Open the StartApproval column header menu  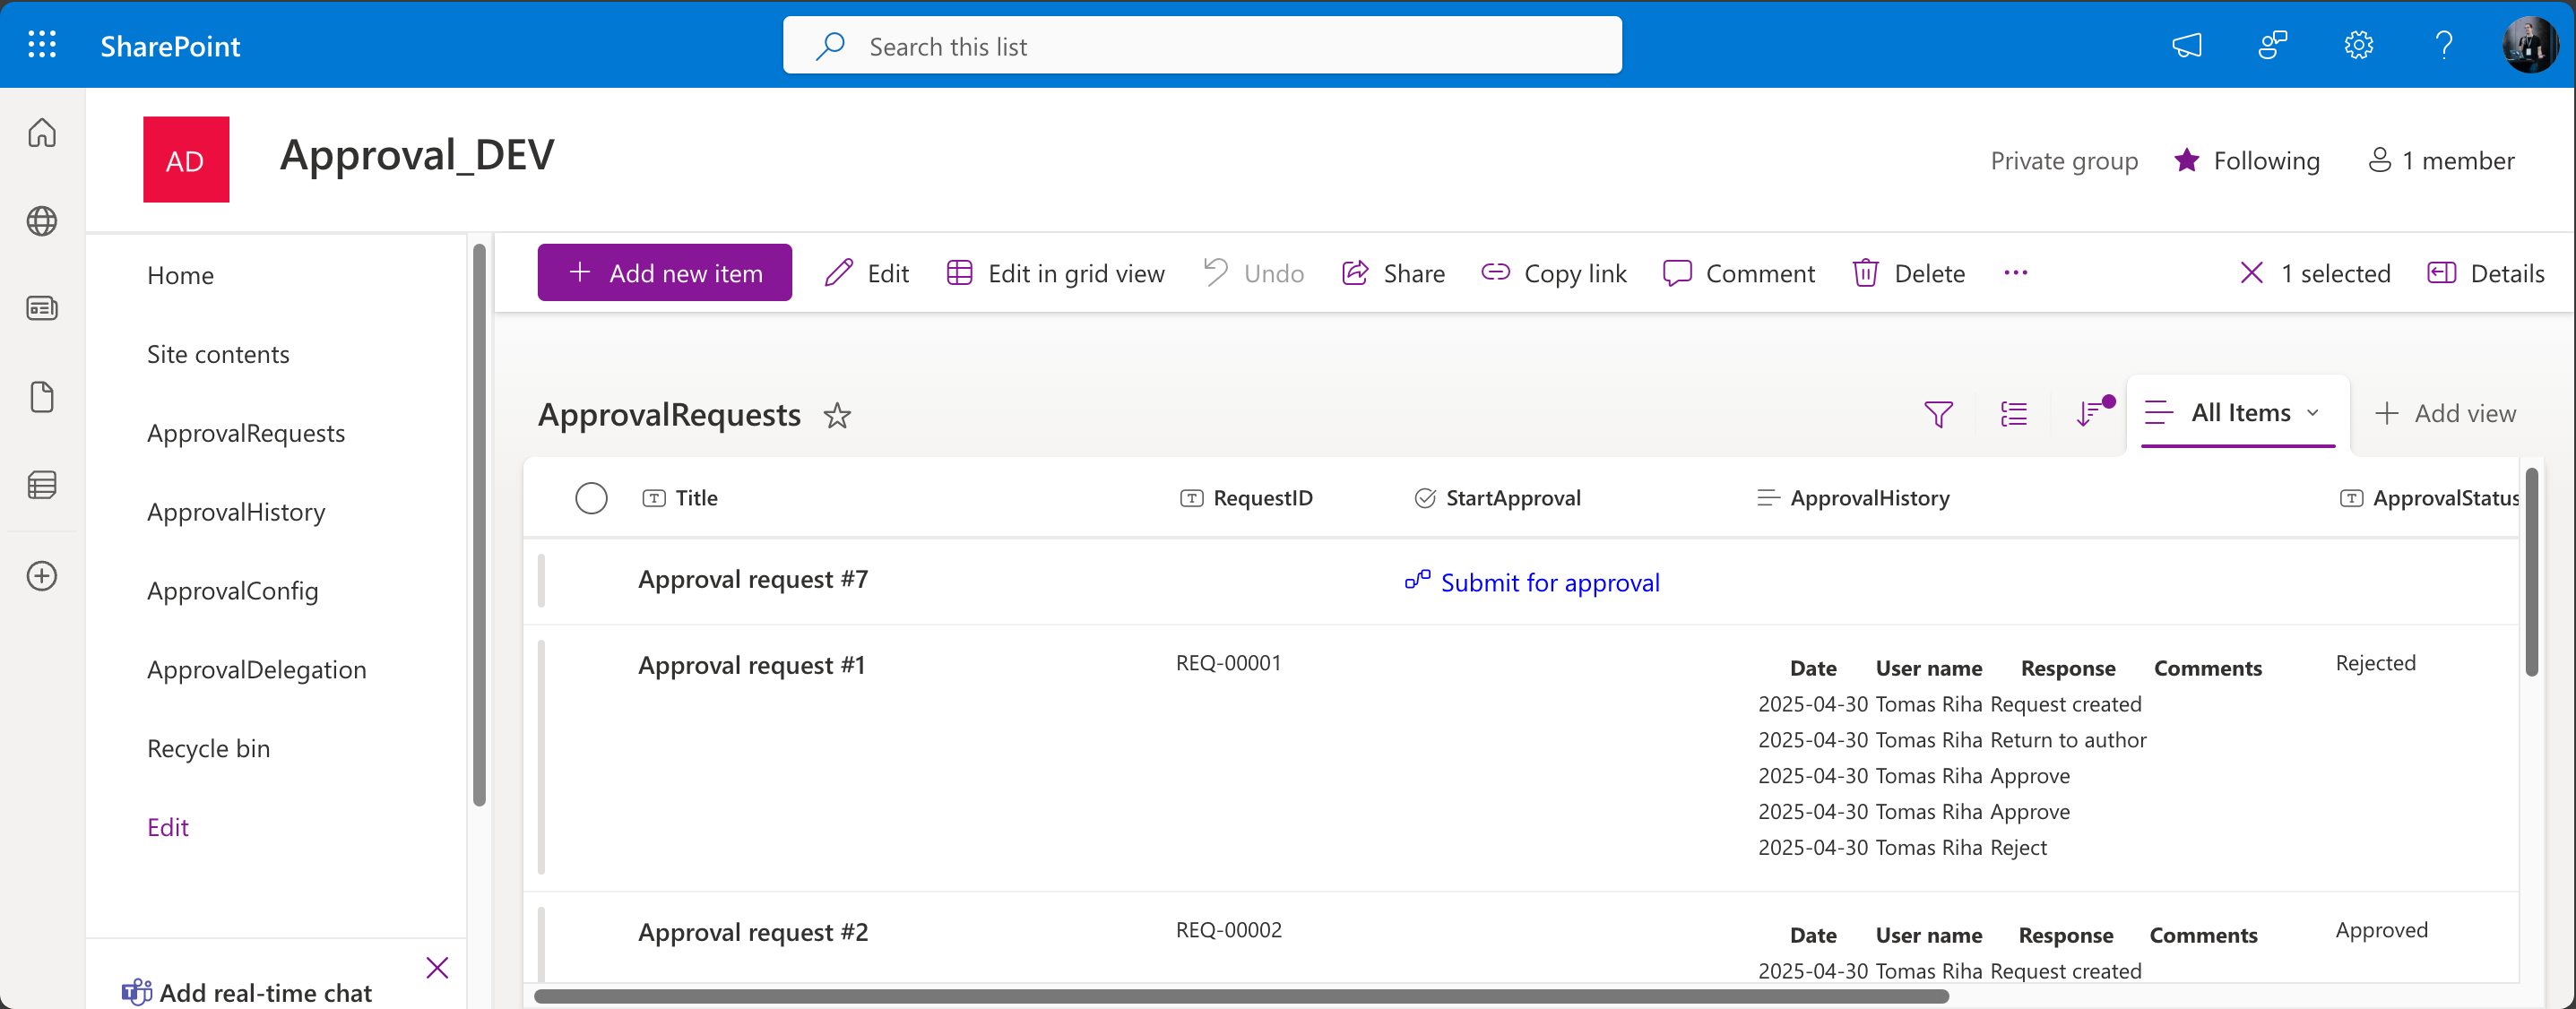pyautogui.click(x=1497, y=498)
